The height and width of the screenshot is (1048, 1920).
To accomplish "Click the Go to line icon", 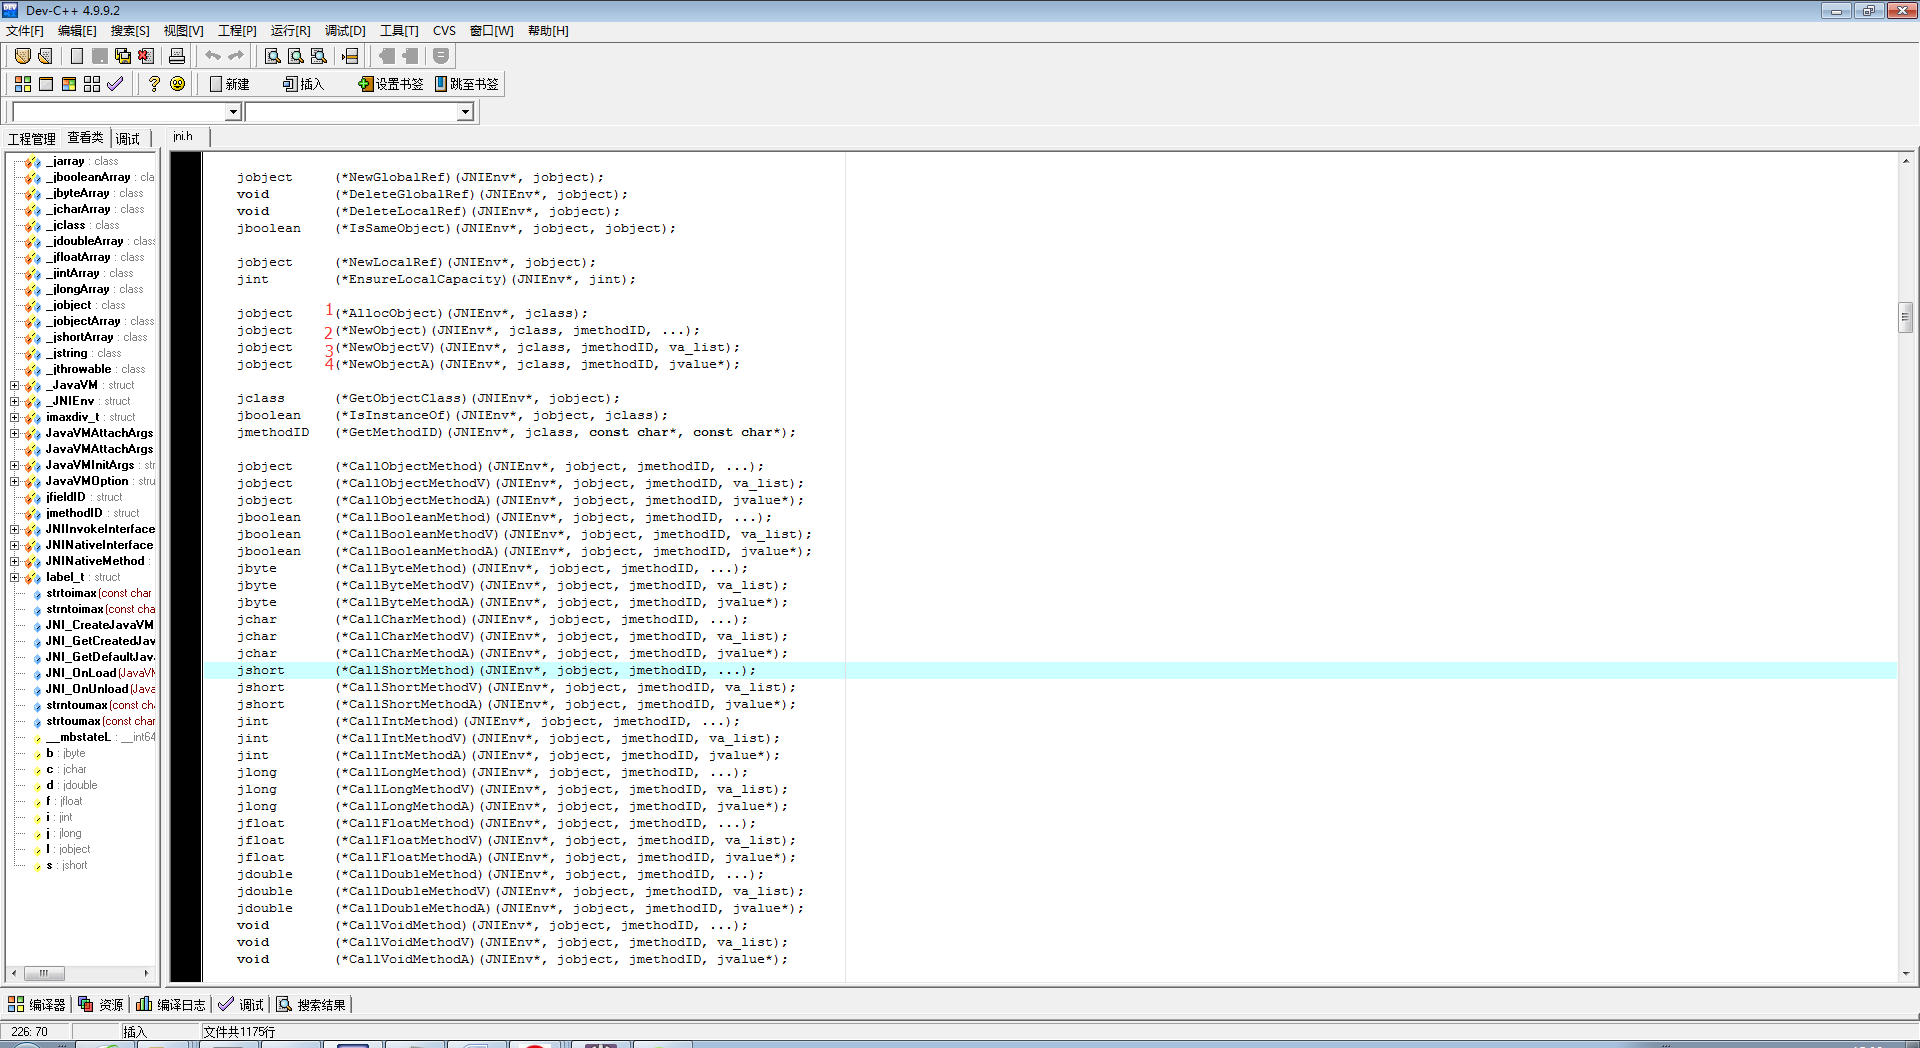I will [350, 56].
